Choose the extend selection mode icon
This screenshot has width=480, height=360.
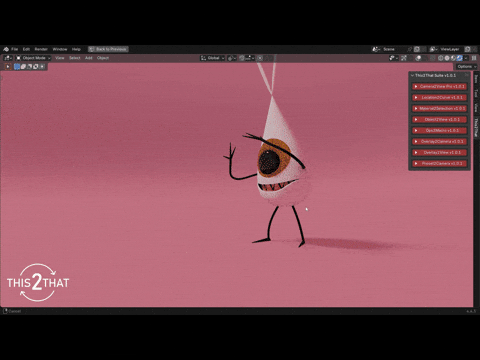click(23, 66)
